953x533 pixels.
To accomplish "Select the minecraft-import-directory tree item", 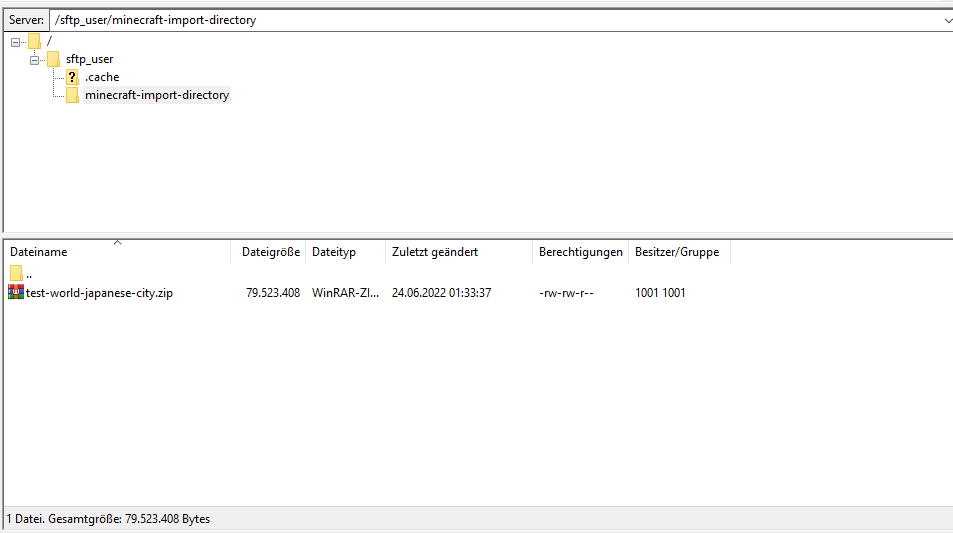I will pyautogui.click(x=156, y=95).
